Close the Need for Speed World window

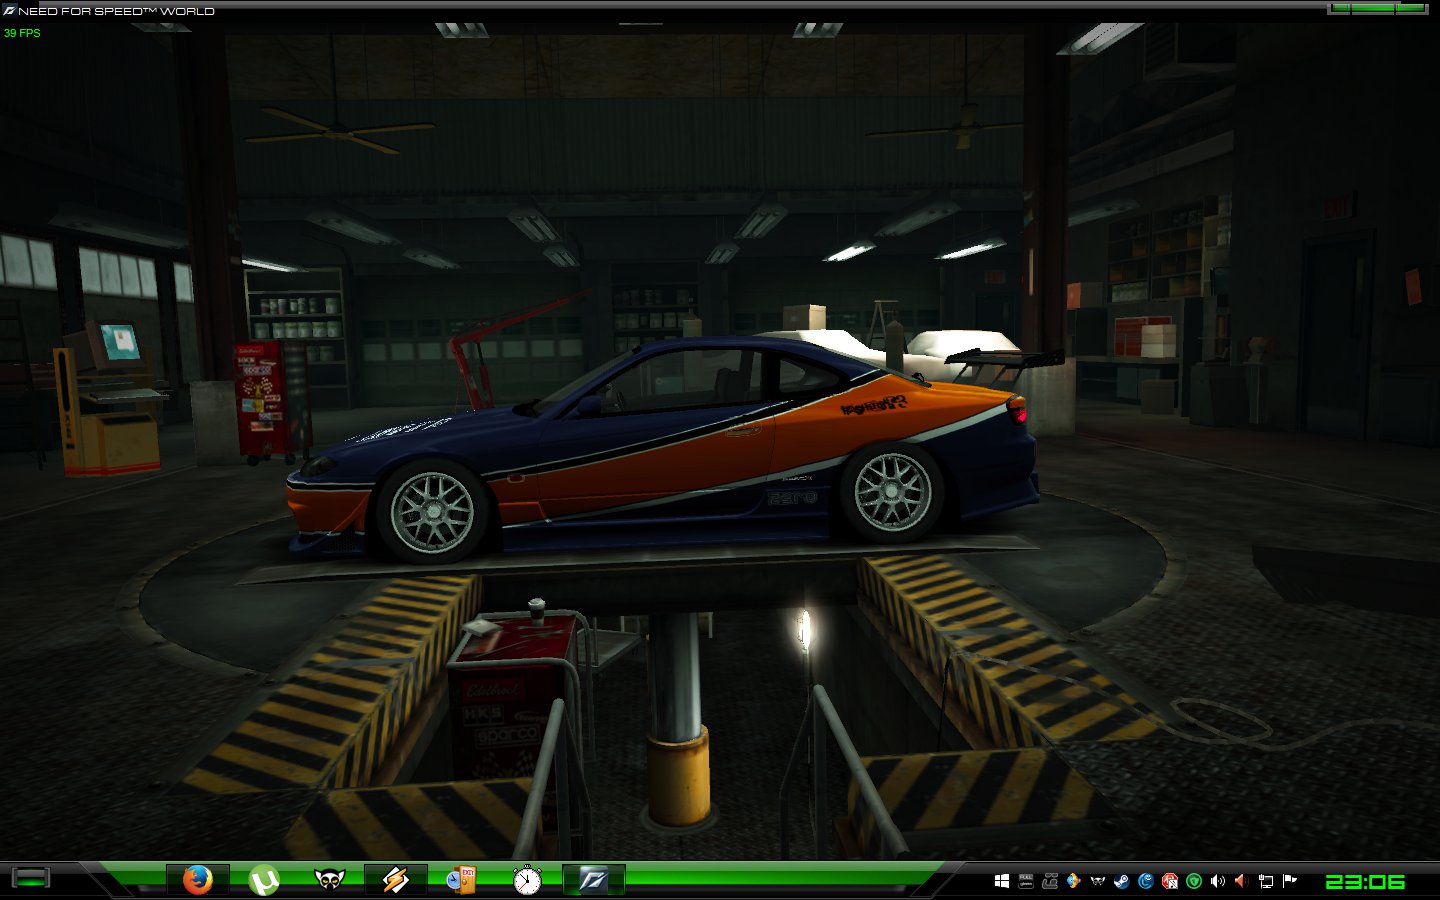pyautogui.click(x=1411, y=8)
